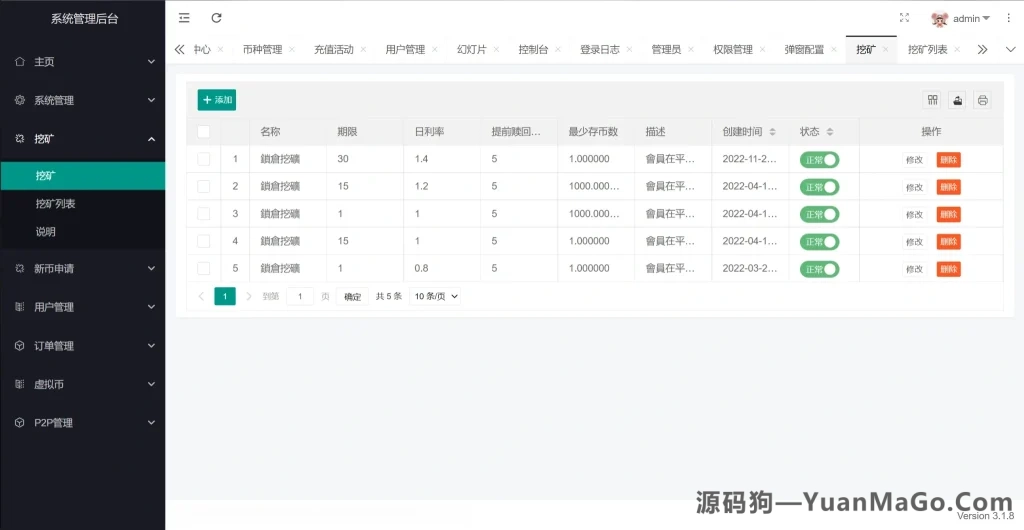1024x530 pixels.
Task: Click the export table icon
Action: 957,100
